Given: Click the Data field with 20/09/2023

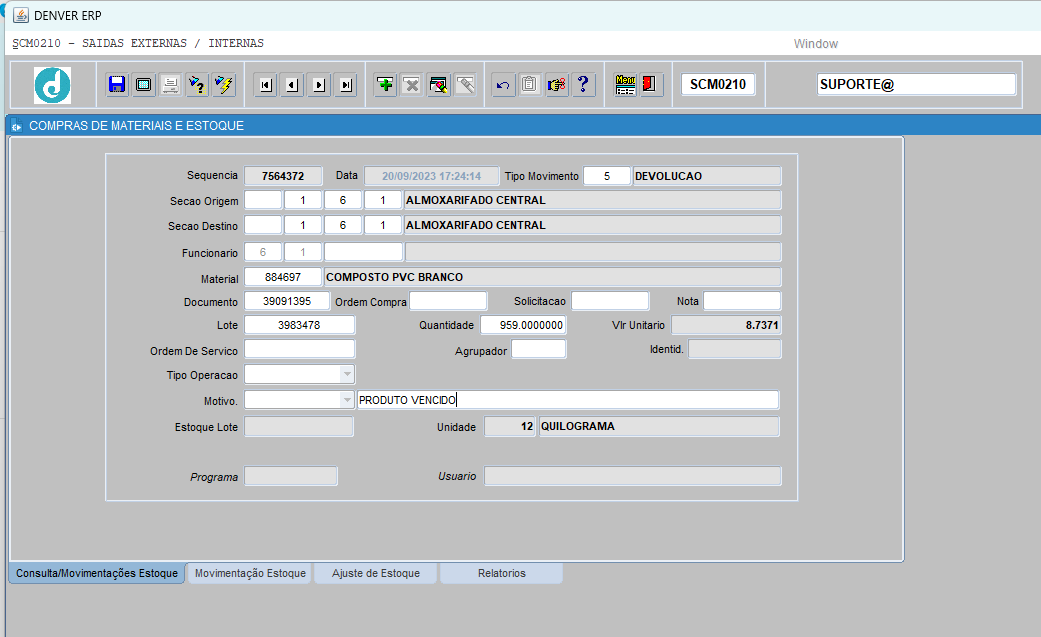Looking at the screenshot, I should pyautogui.click(x=432, y=176).
